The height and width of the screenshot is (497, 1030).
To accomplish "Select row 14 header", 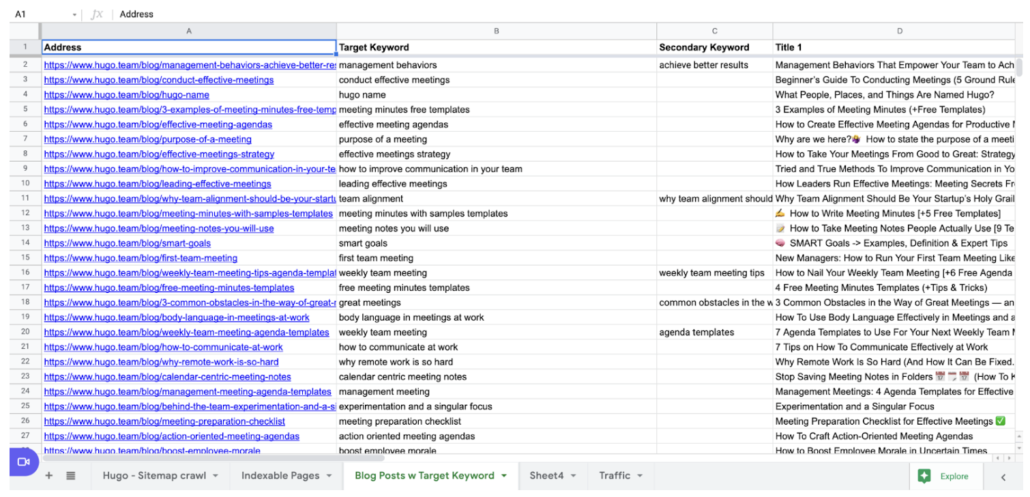I will tap(25, 243).
